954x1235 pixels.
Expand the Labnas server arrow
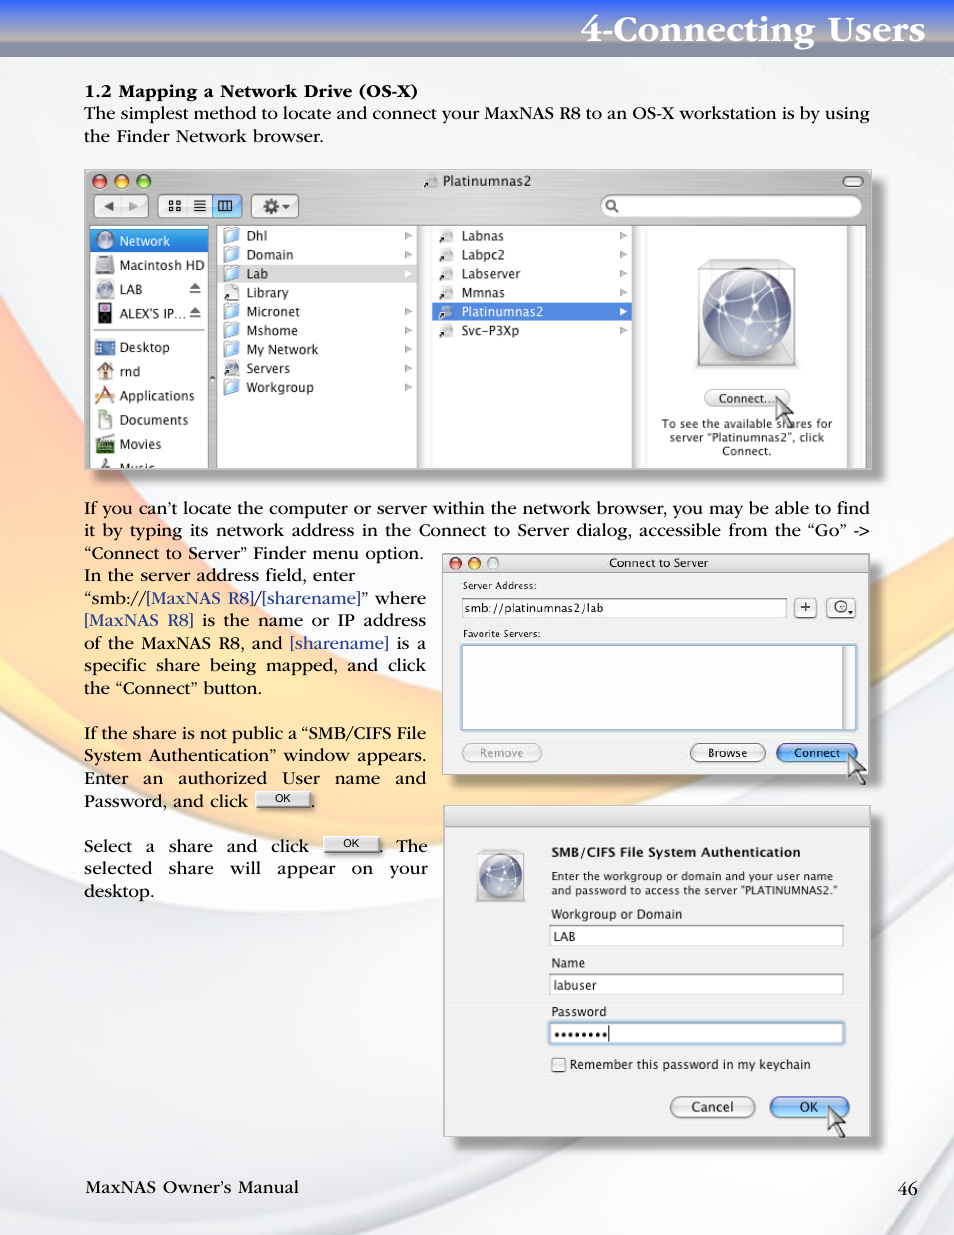[x=623, y=236]
